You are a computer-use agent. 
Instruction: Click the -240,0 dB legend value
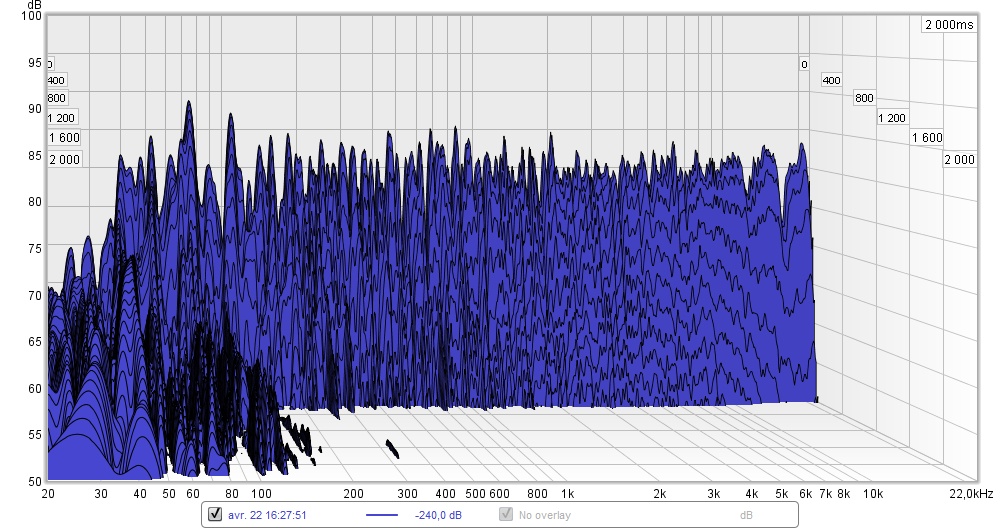pyautogui.click(x=438, y=515)
